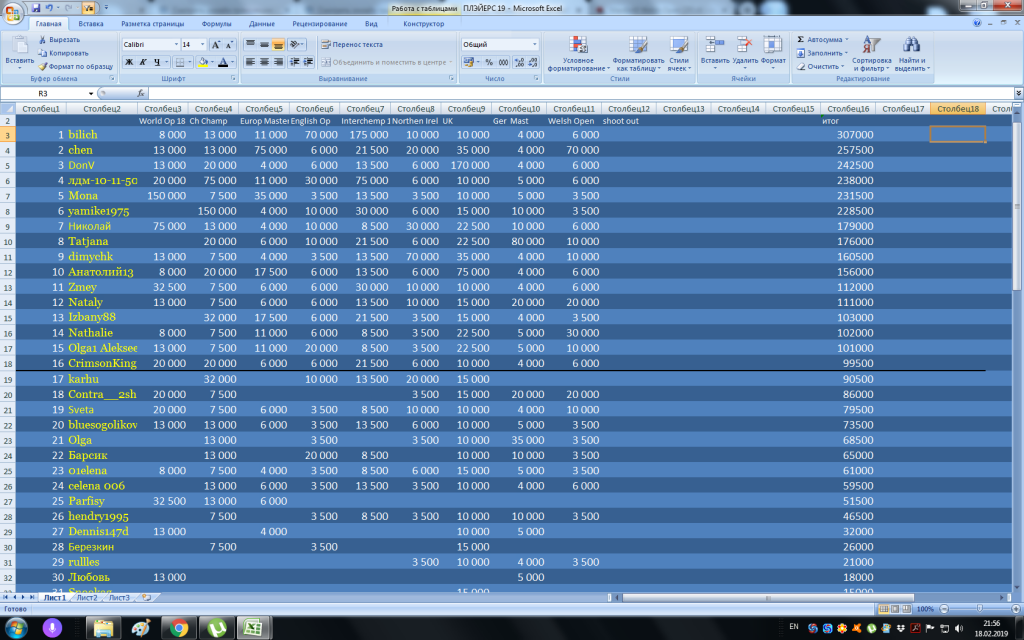1024x640 pixels.
Task: Click the Paste (Вставить) clipboard icon
Action: coord(18,46)
